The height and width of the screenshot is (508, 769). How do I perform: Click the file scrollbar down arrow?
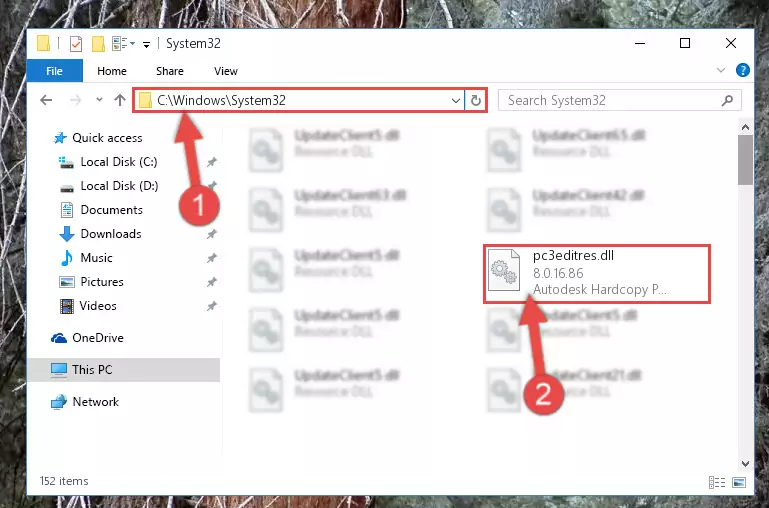[x=745, y=463]
